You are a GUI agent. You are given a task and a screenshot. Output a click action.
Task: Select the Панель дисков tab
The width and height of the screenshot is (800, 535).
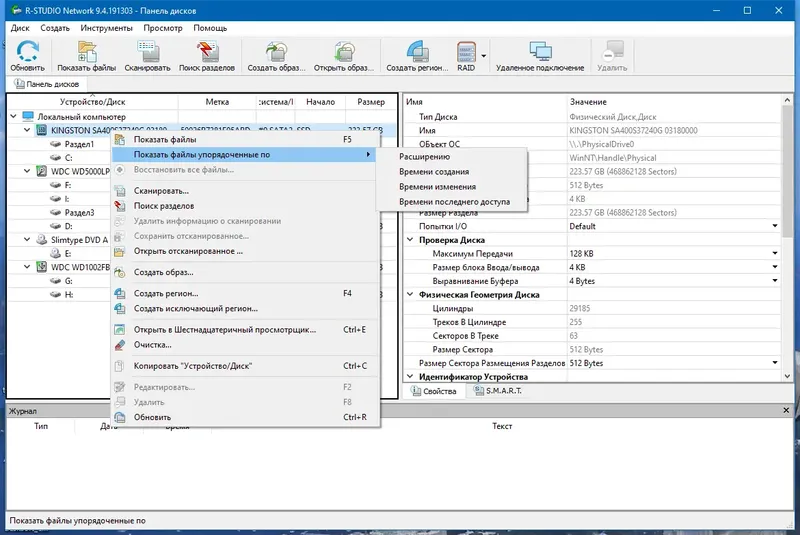point(46,84)
